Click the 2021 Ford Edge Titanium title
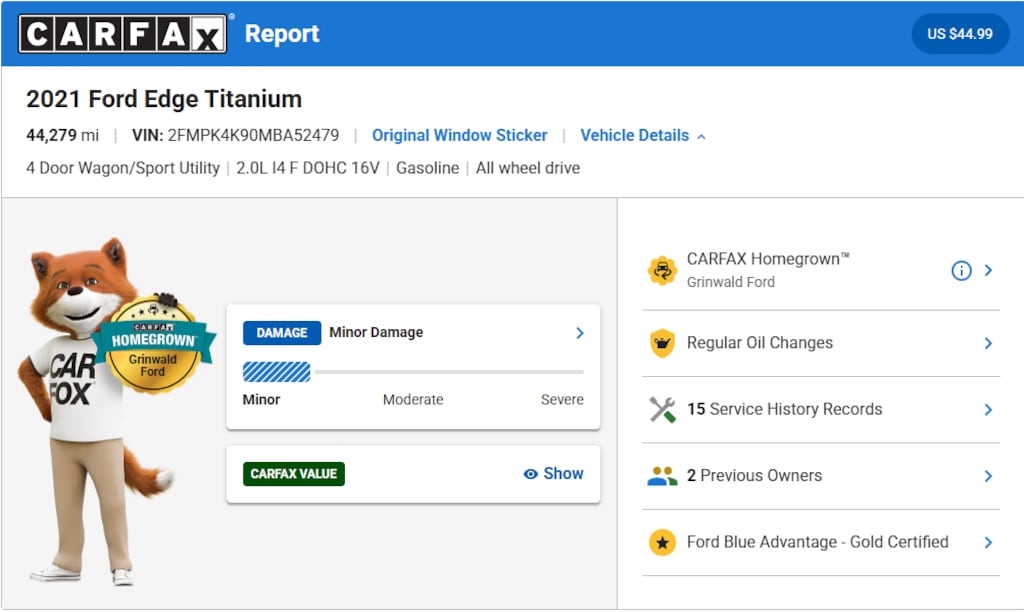Image resolution: width=1024 pixels, height=612 pixels. (x=164, y=99)
